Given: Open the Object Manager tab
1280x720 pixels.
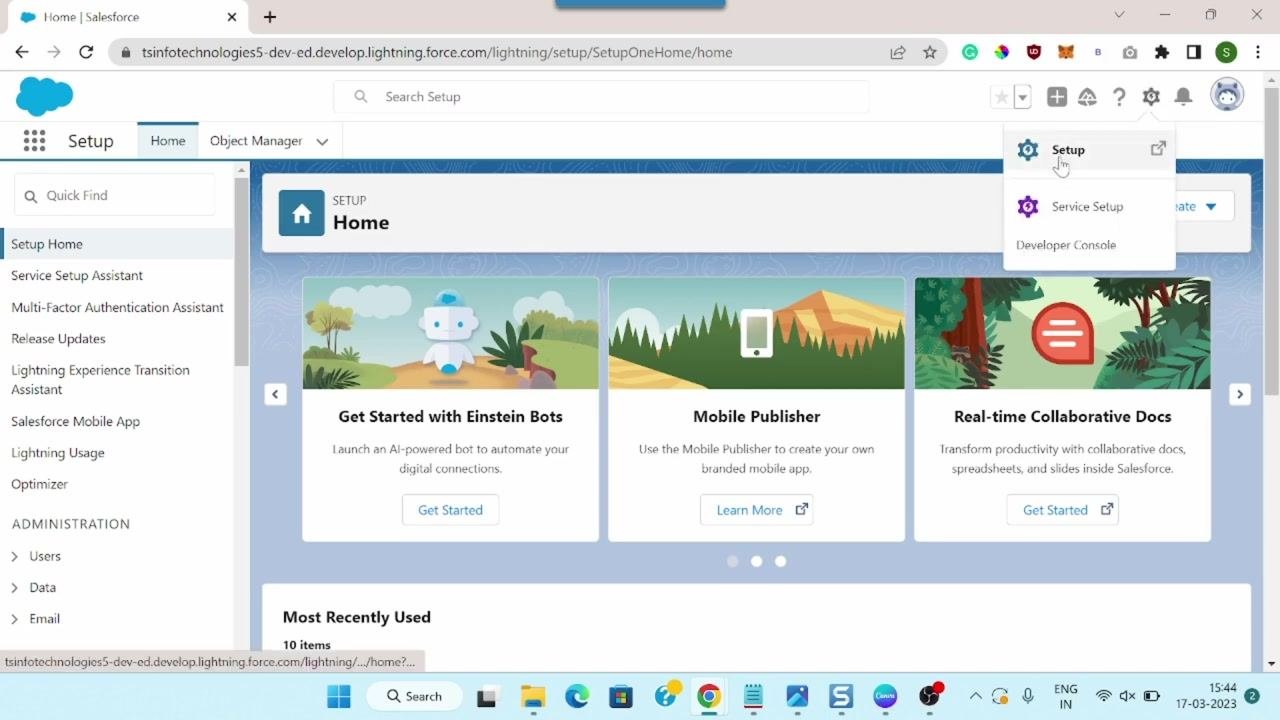Looking at the screenshot, I should (x=256, y=141).
